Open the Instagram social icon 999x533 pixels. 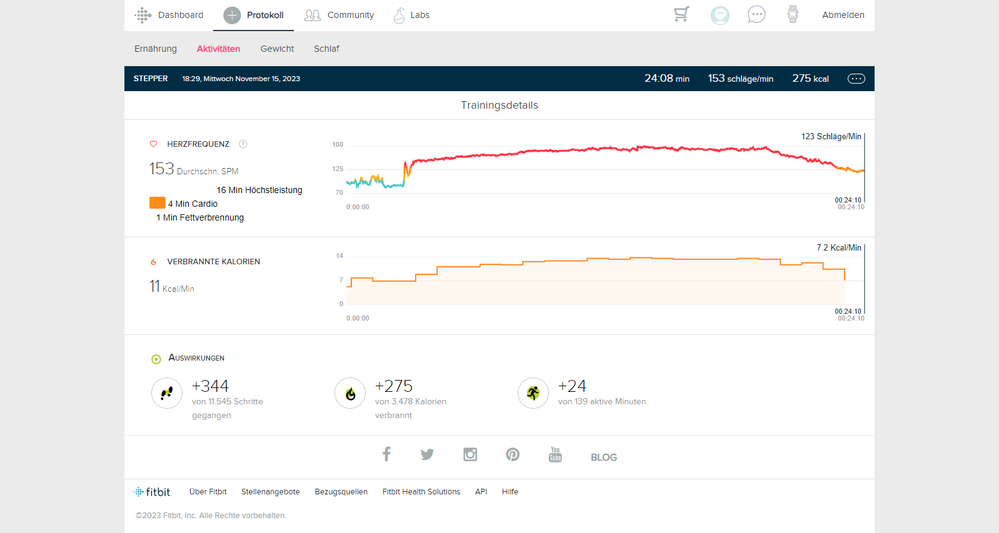tap(470, 454)
